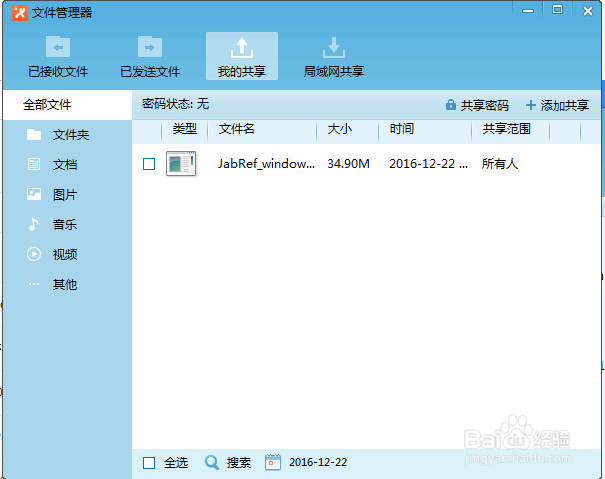The height and width of the screenshot is (479, 605).
Task: Click the 2016-12-22 date at bottom bar
Action: pyautogui.click(x=318, y=462)
